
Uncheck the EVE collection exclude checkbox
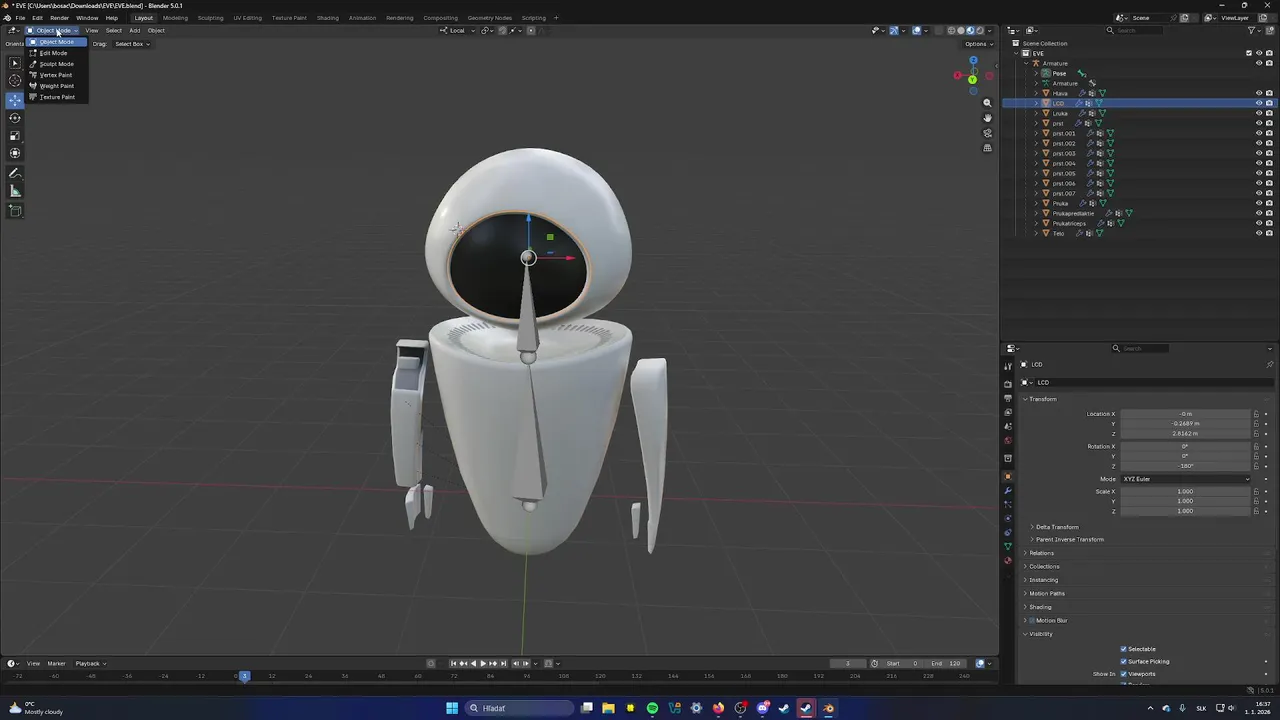pyautogui.click(x=1249, y=53)
